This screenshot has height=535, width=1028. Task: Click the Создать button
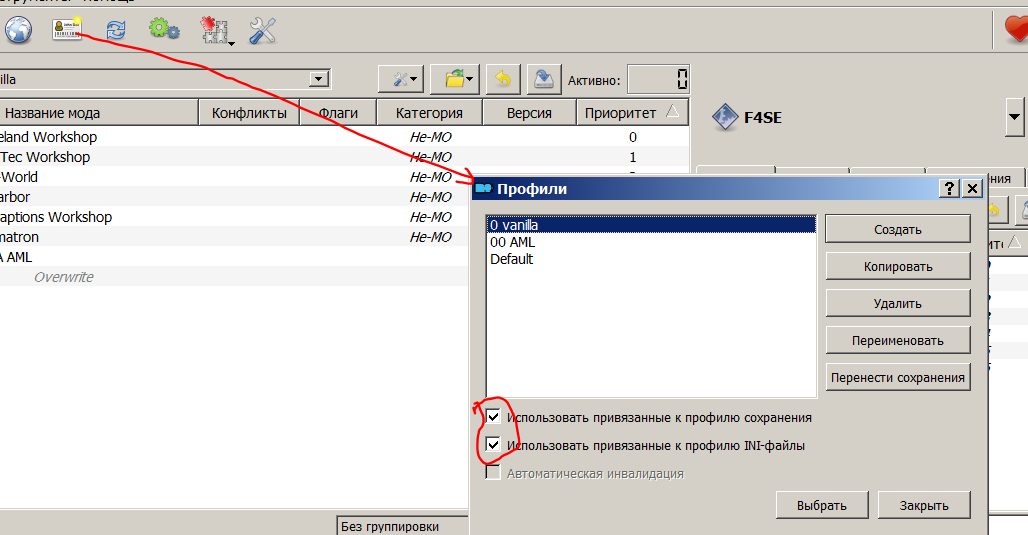pyautogui.click(x=897, y=229)
